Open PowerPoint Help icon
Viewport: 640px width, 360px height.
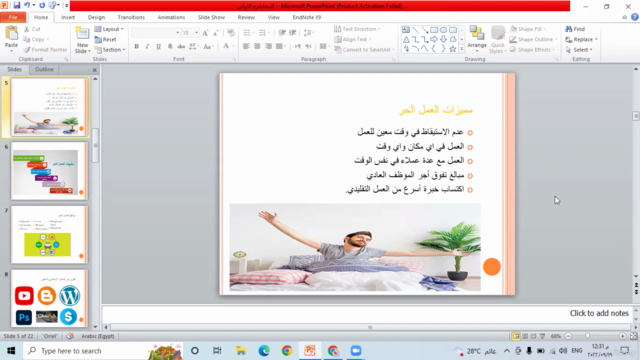(x=634, y=17)
